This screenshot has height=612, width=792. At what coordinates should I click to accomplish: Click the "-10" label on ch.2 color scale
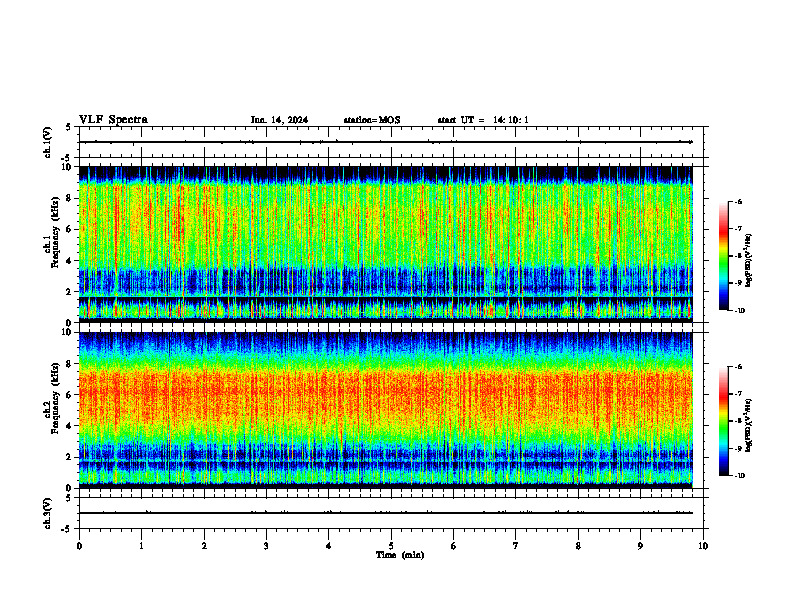(x=739, y=476)
